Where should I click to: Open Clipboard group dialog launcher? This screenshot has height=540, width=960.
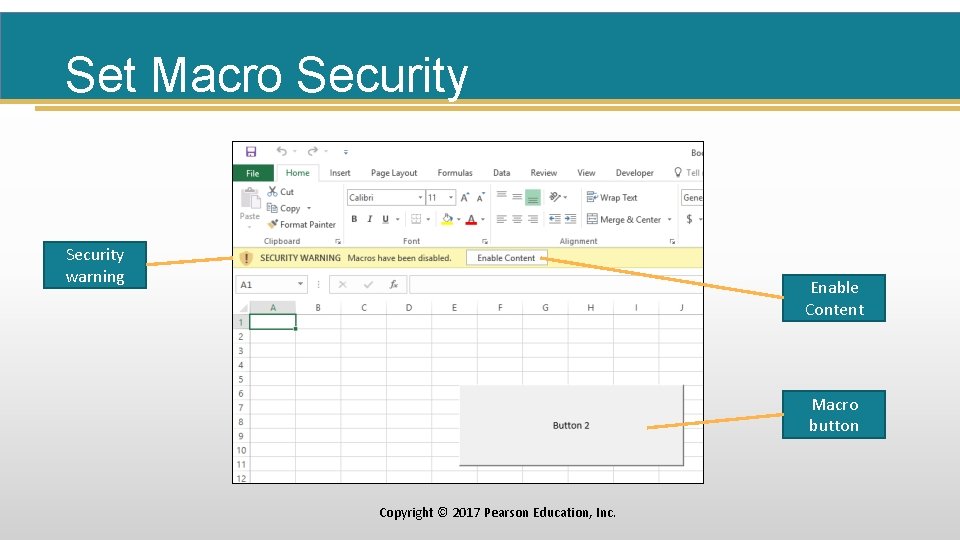click(x=337, y=242)
